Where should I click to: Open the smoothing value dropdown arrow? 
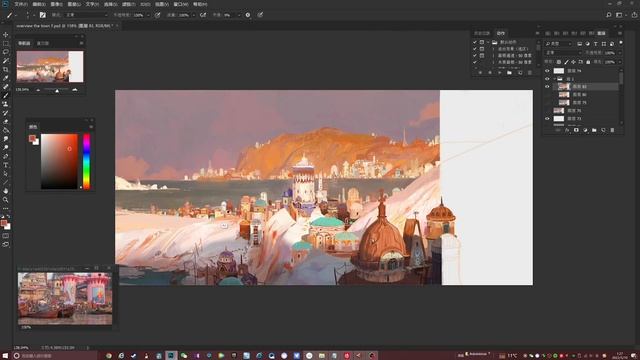coord(238,15)
